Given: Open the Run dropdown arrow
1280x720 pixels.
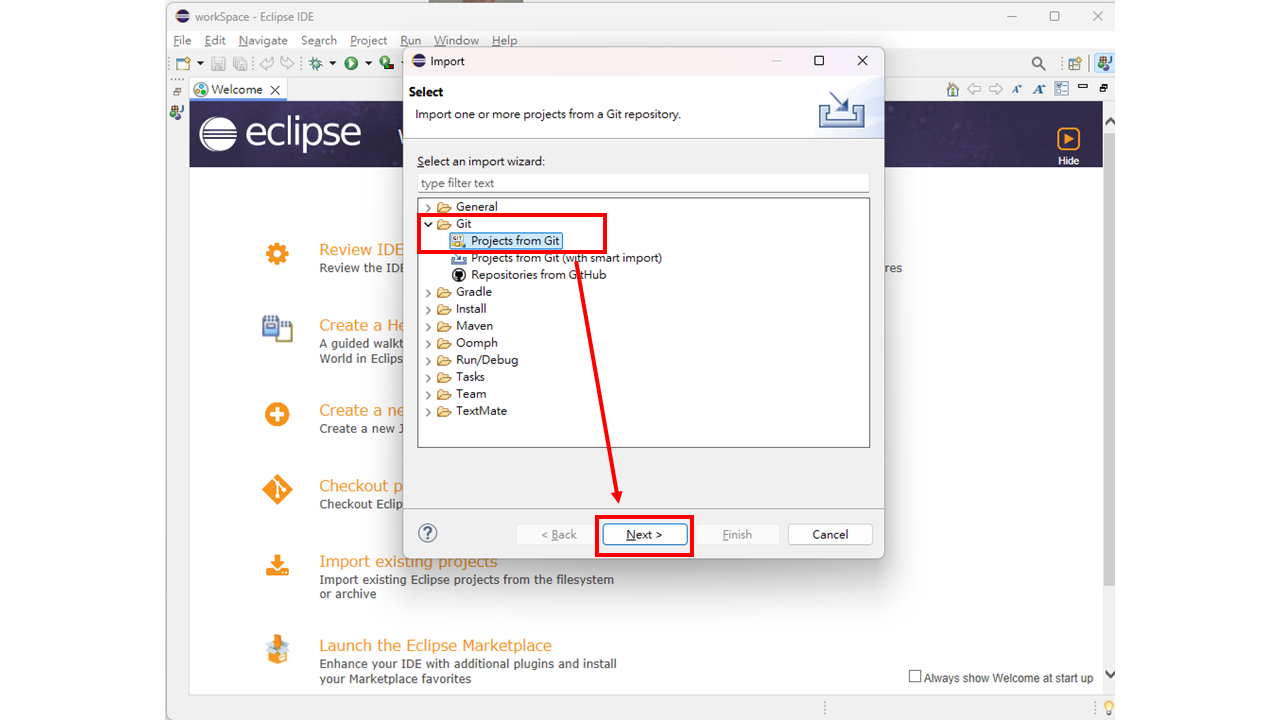Looking at the screenshot, I should click(368, 63).
